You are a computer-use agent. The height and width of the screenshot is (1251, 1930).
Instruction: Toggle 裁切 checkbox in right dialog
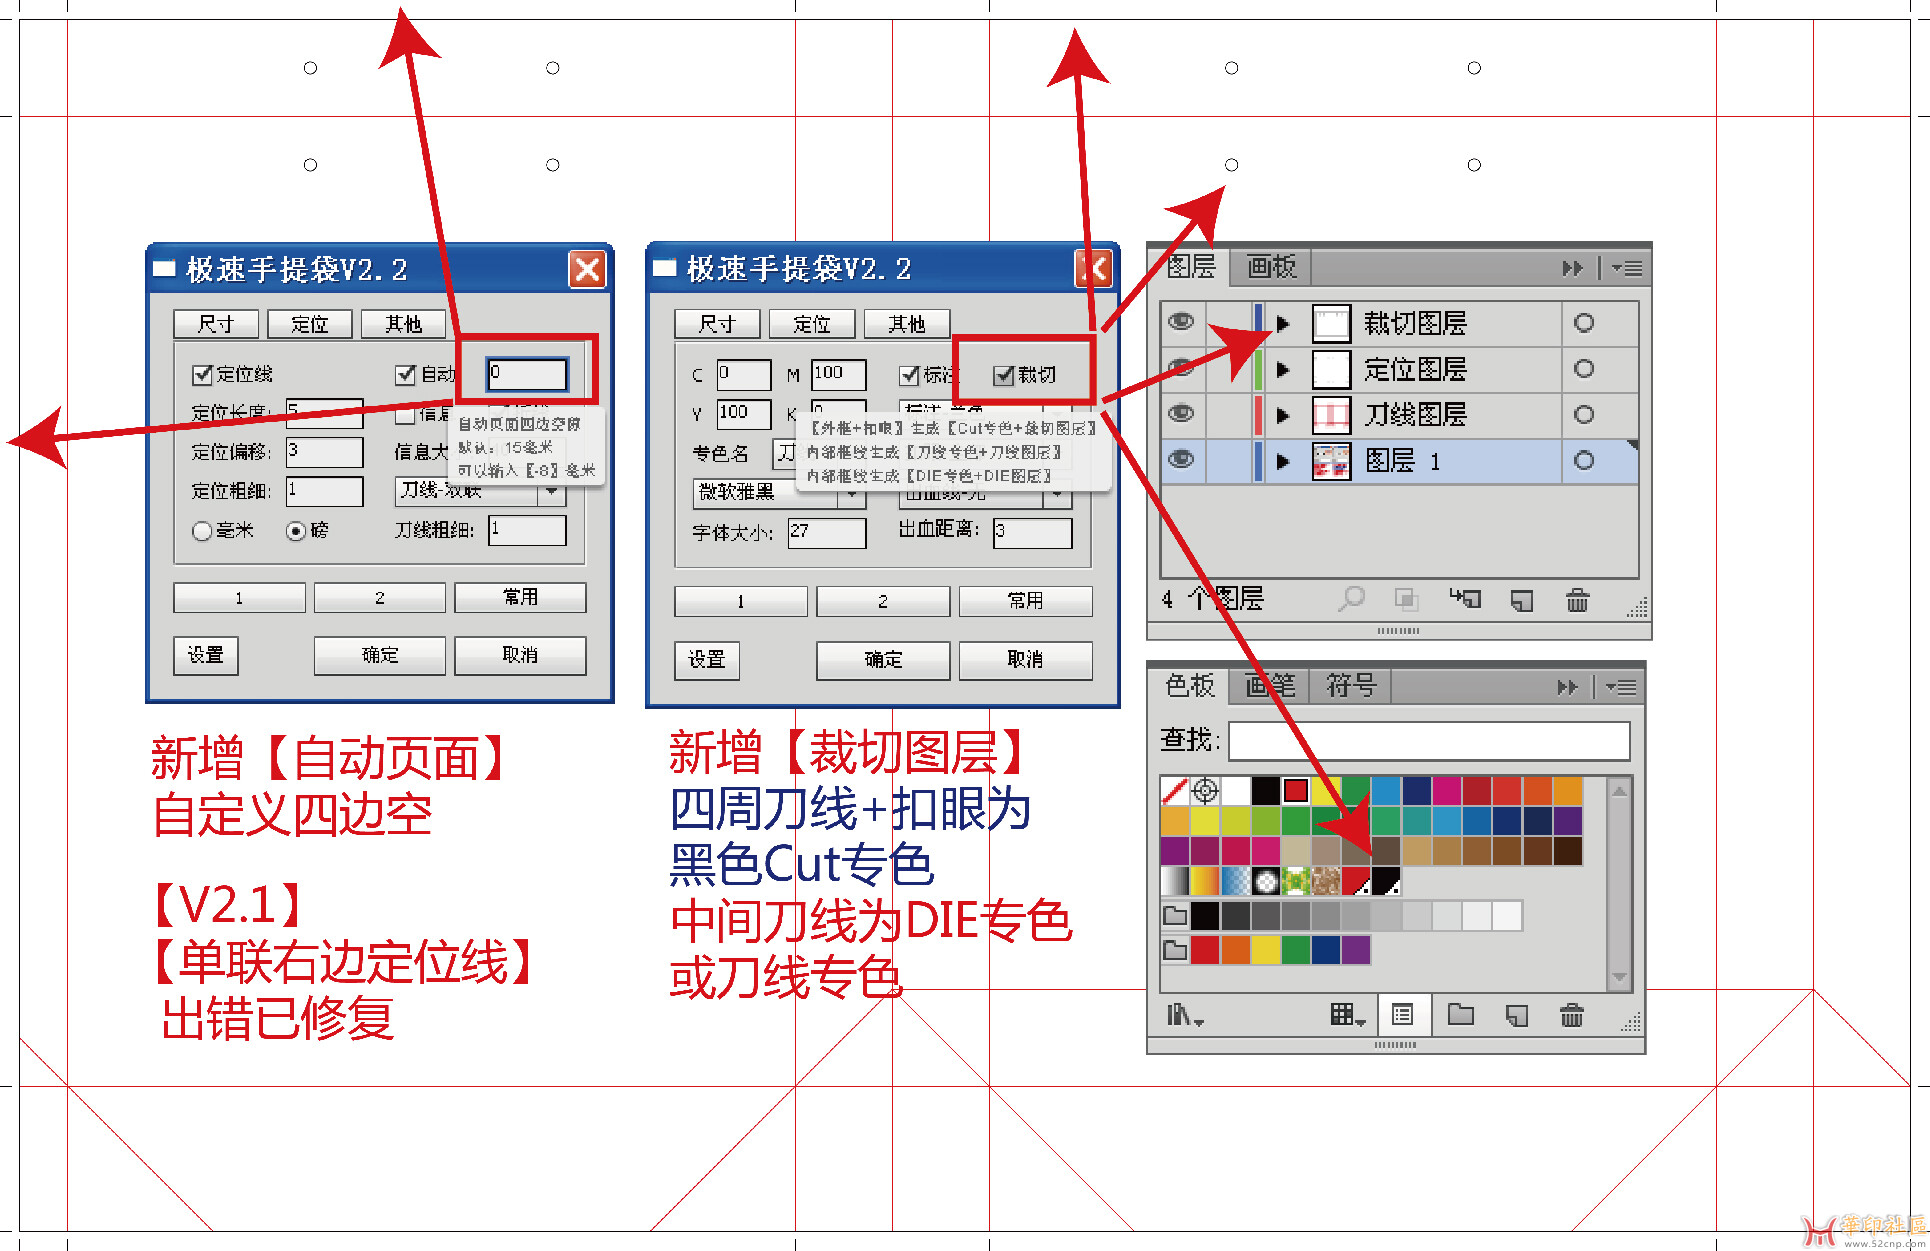pos(1004,375)
